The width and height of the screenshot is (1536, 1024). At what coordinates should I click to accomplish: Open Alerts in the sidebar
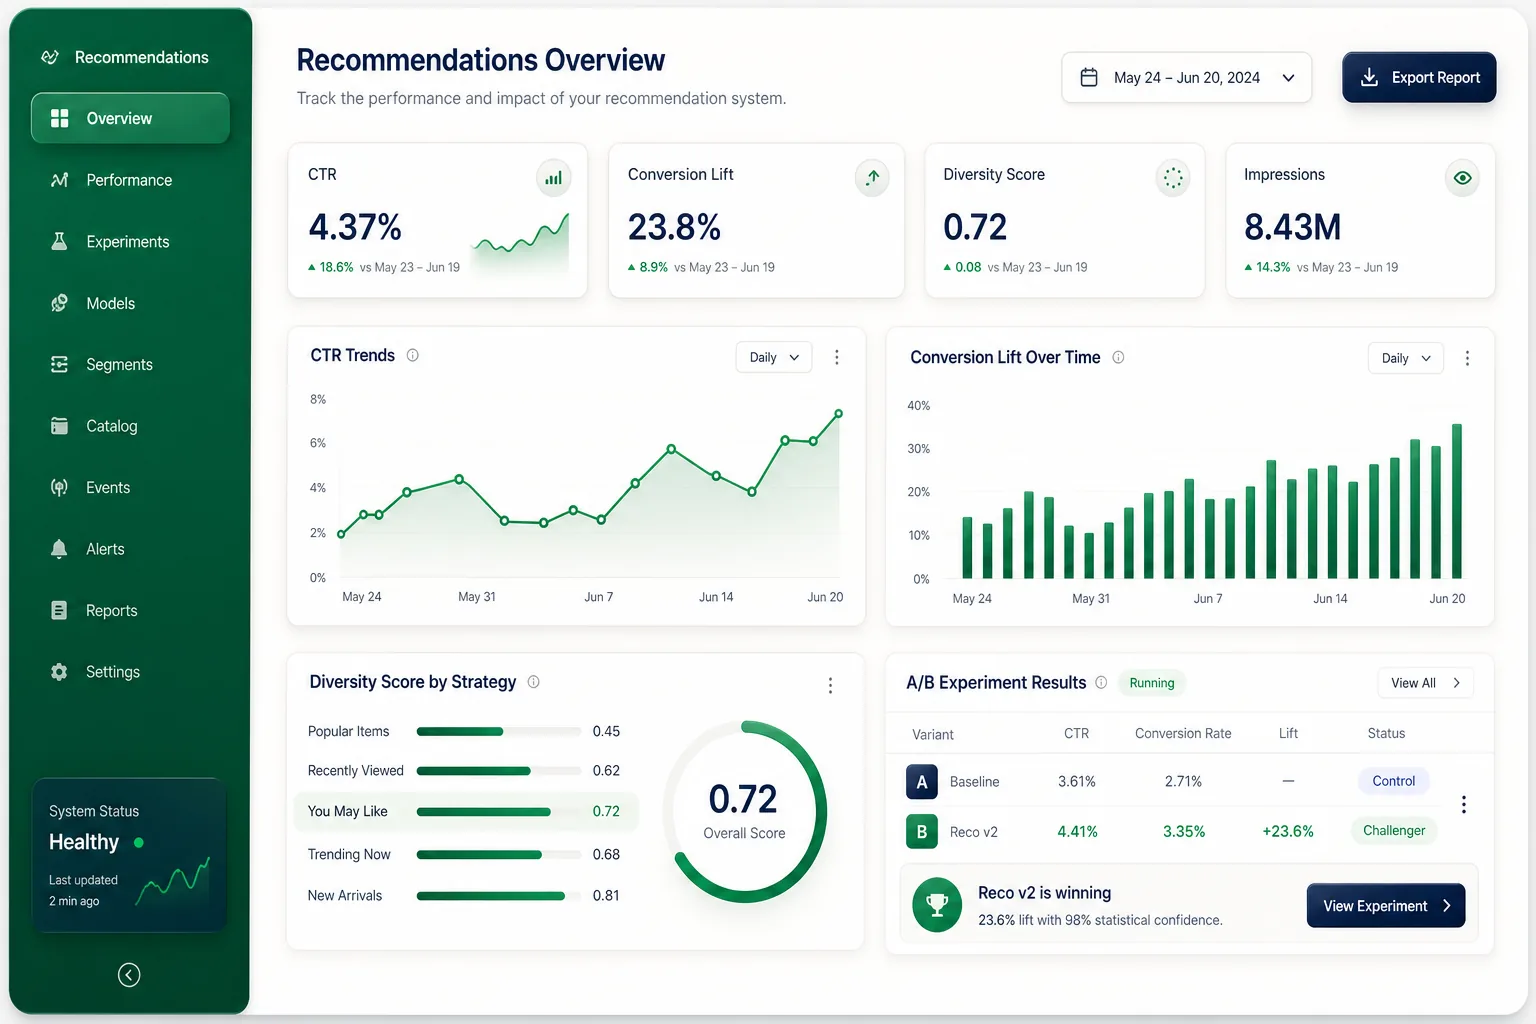coord(130,549)
